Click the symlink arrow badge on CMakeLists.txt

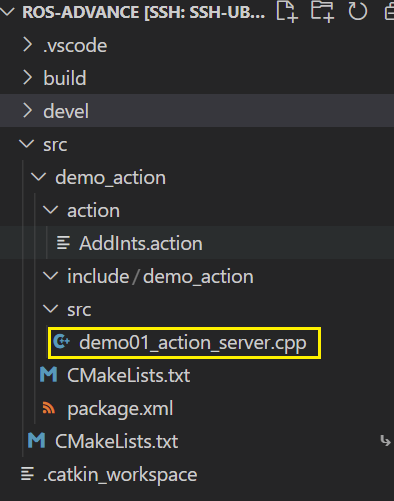[385, 441]
